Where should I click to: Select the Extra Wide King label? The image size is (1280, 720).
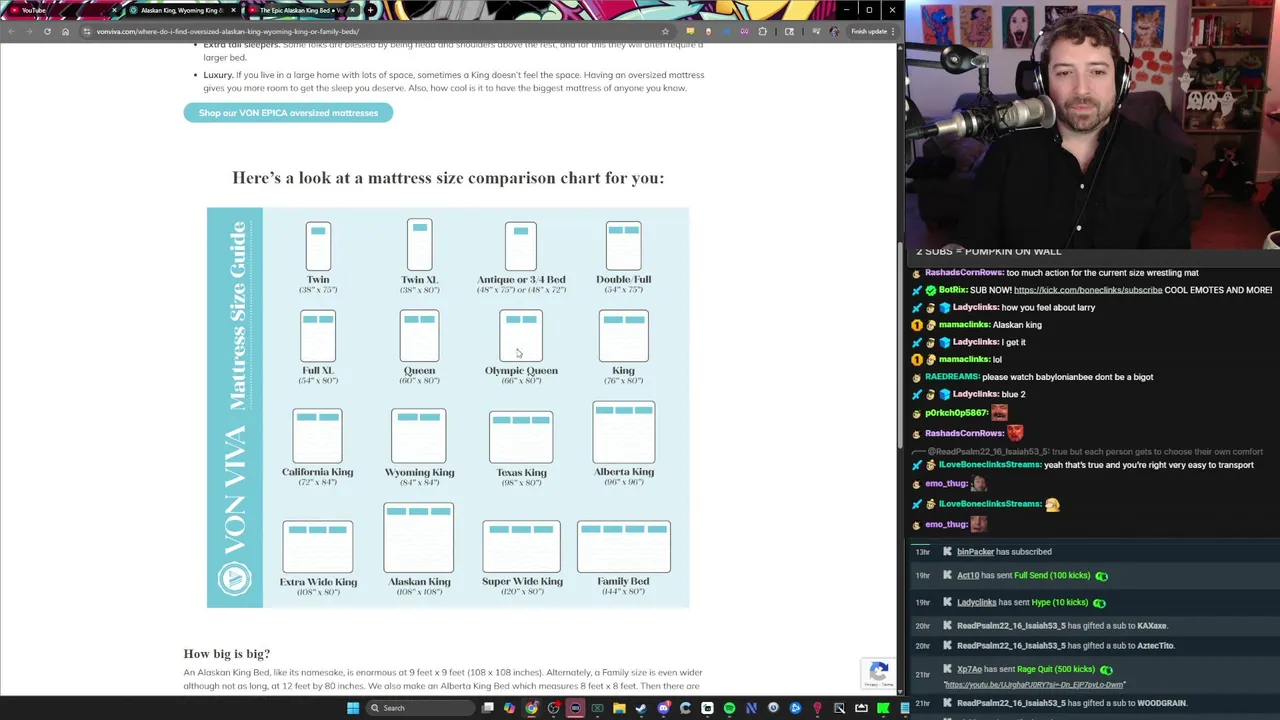(x=318, y=581)
